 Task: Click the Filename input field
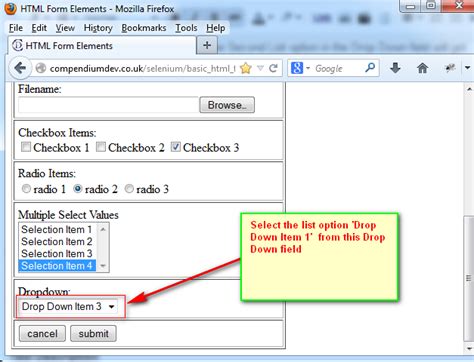coord(108,105)
